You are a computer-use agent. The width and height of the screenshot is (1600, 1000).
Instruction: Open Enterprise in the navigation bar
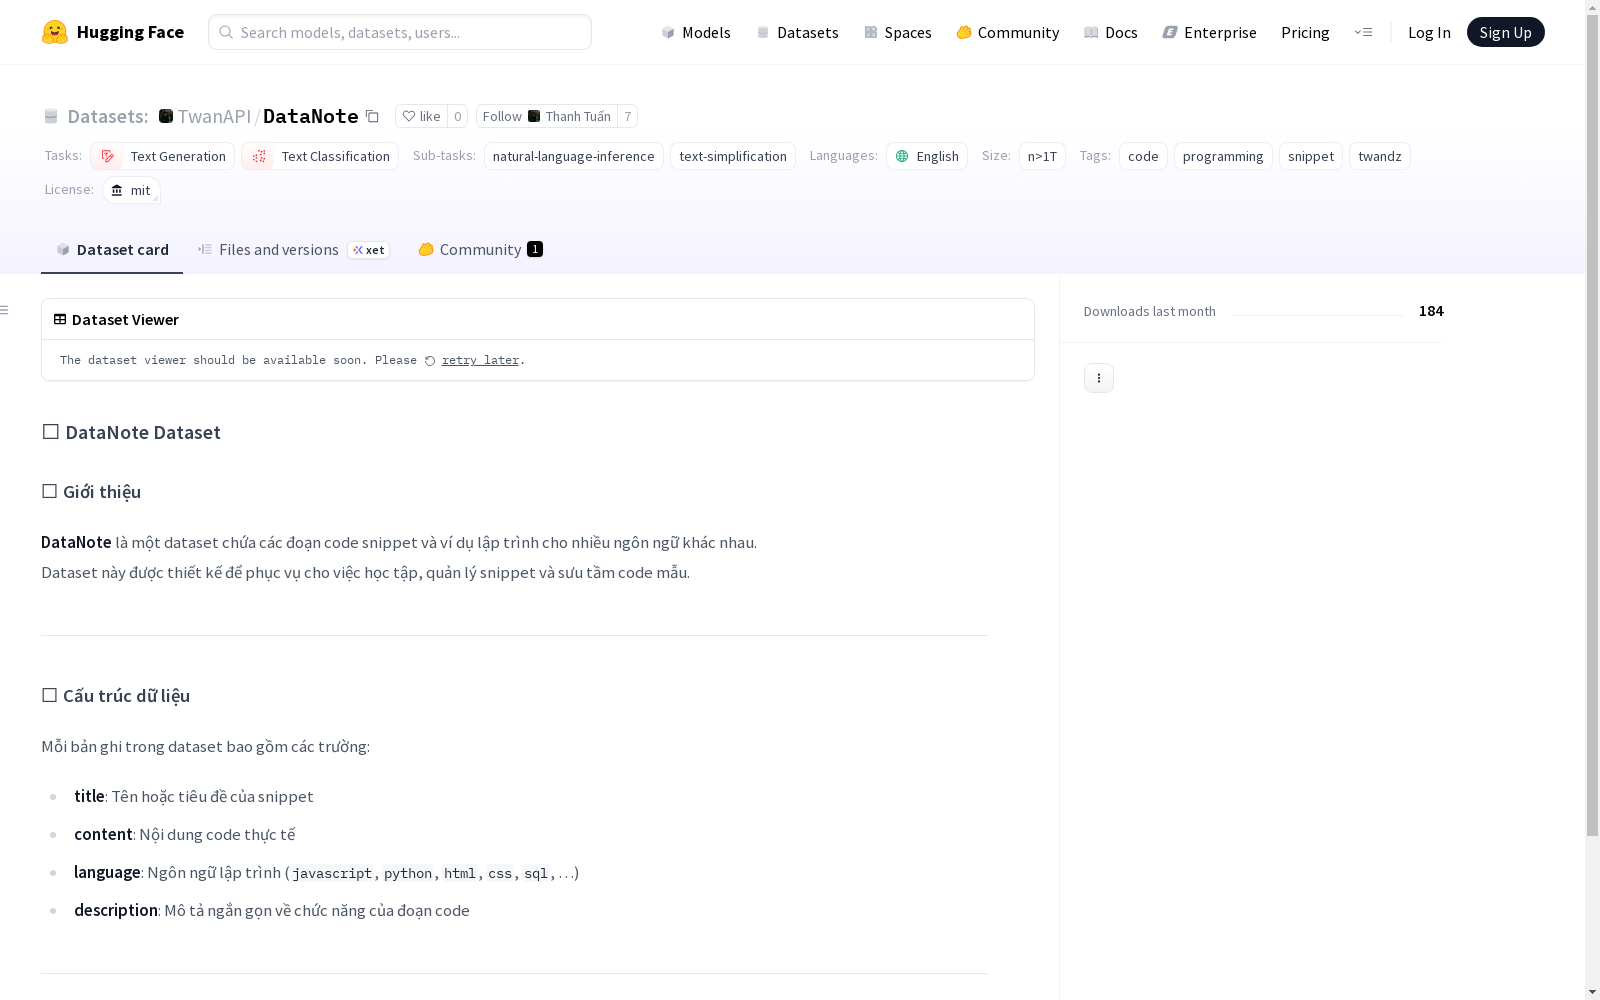coord(1210,32)
